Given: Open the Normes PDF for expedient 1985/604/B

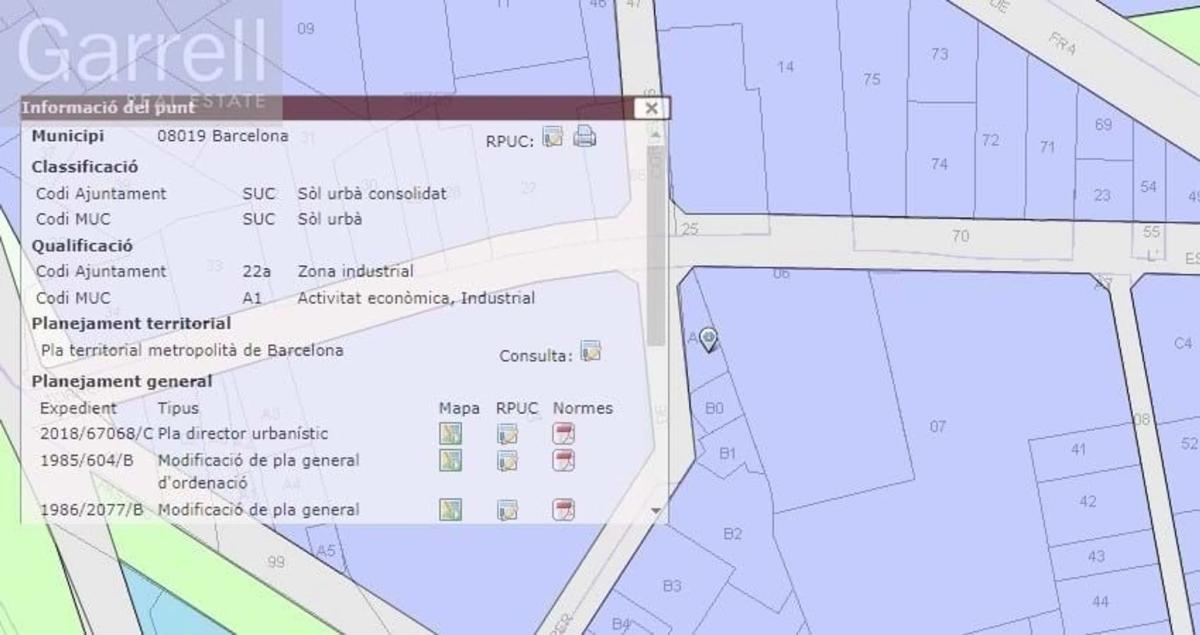Looking at the screenshot, I should click(x=564, y=460).
